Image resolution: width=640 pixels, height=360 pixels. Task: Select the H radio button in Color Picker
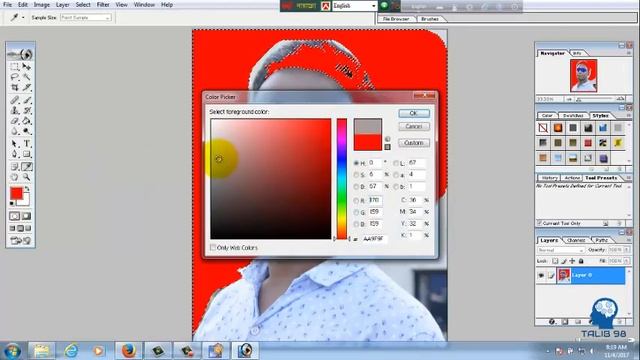356,163
